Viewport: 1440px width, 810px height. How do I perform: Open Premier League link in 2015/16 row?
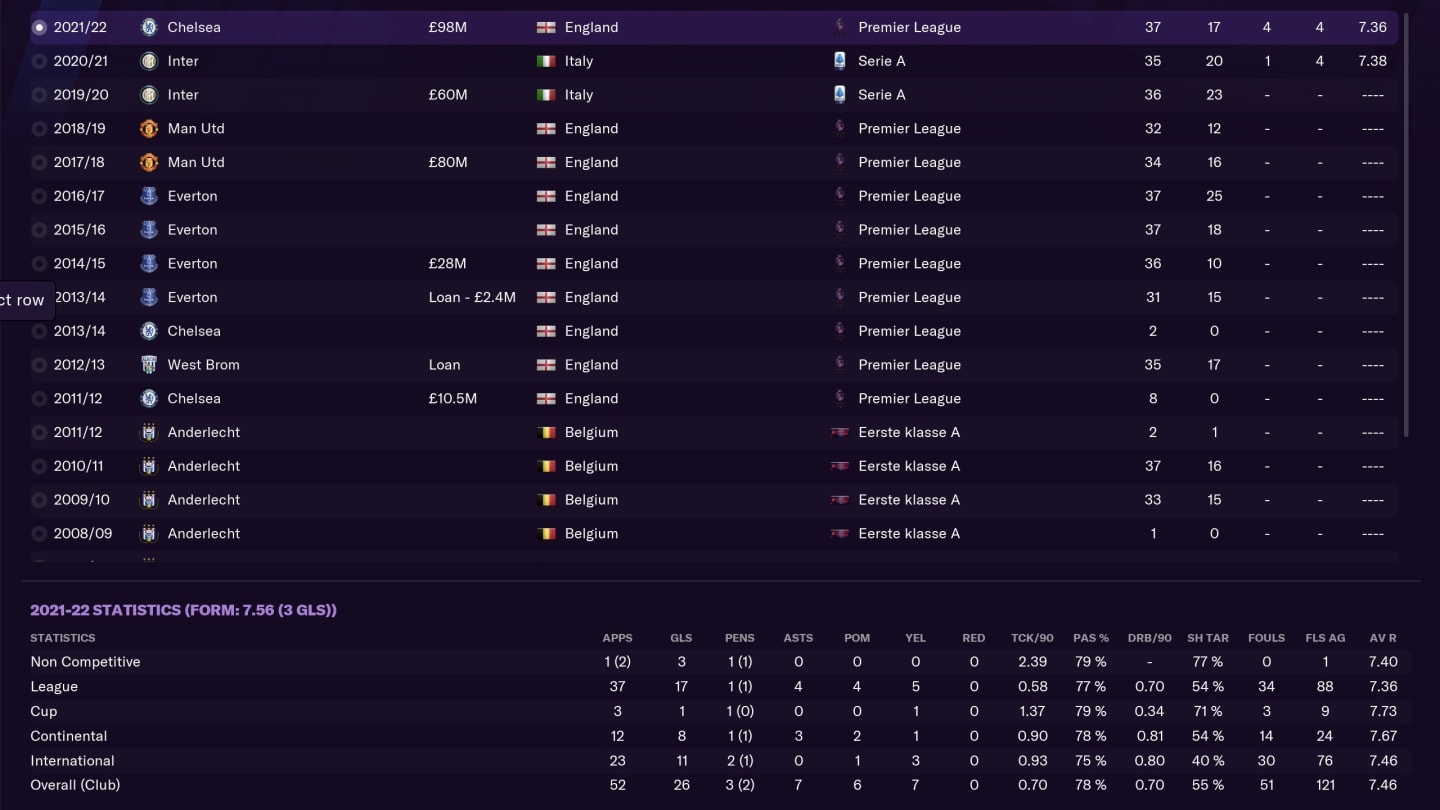tap(909, 230)
